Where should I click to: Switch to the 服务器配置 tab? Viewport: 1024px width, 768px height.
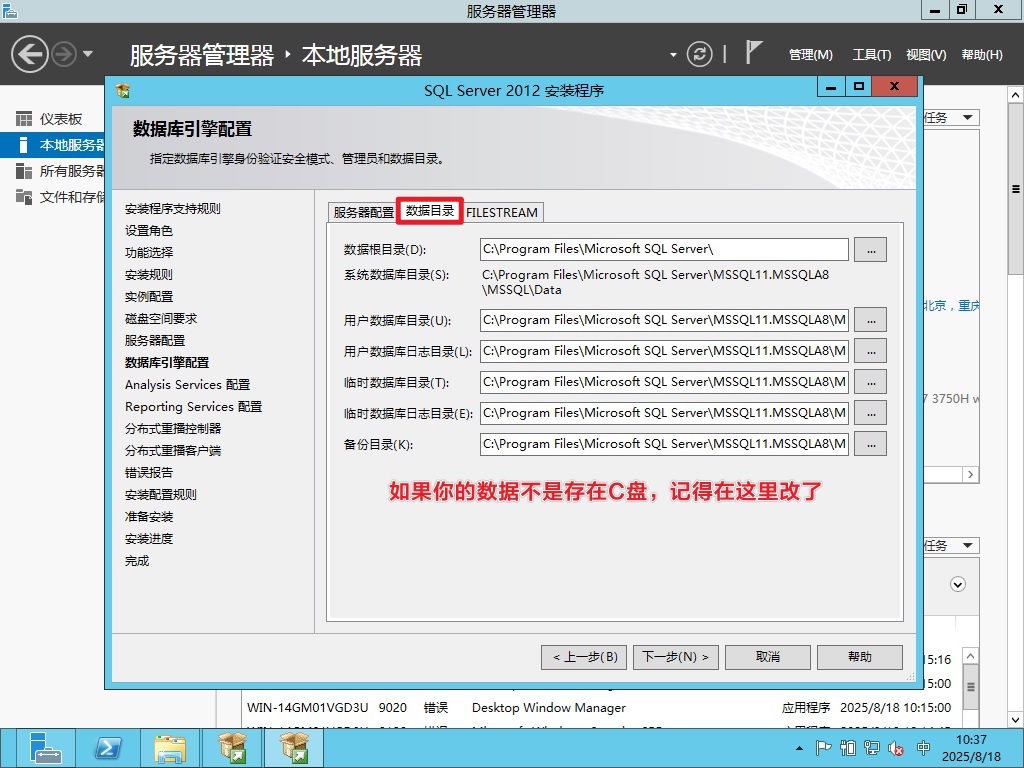point(363,212)
